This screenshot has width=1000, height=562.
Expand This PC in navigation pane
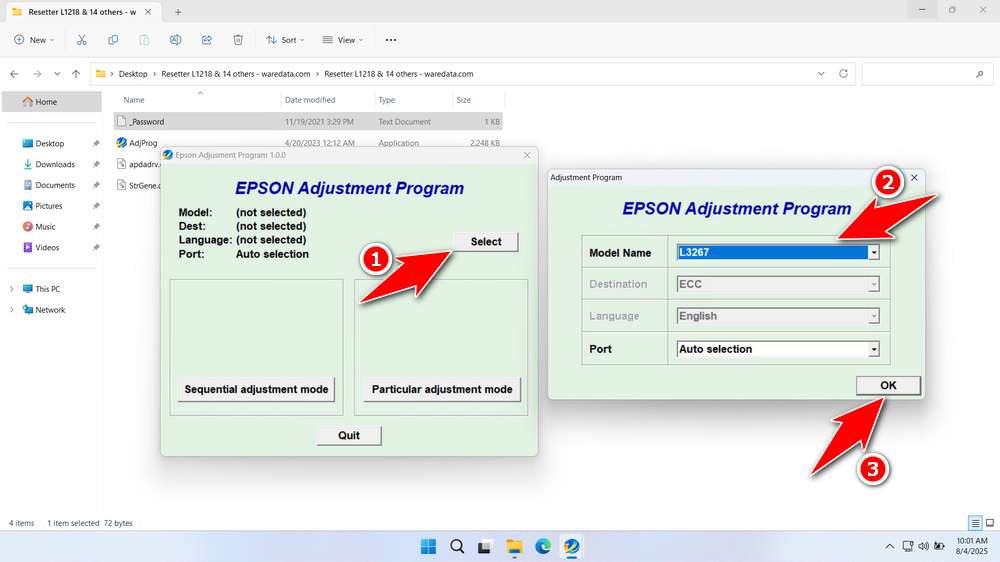[11, 289]
